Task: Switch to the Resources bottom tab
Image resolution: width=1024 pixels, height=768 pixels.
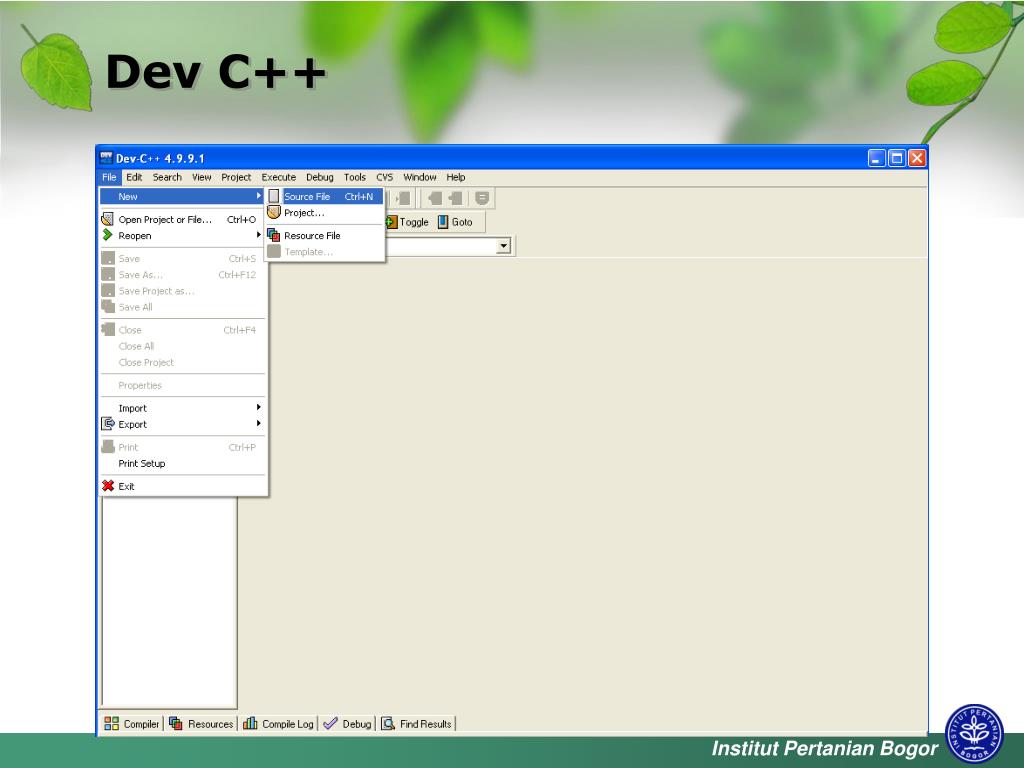Action: coord(202,724)
